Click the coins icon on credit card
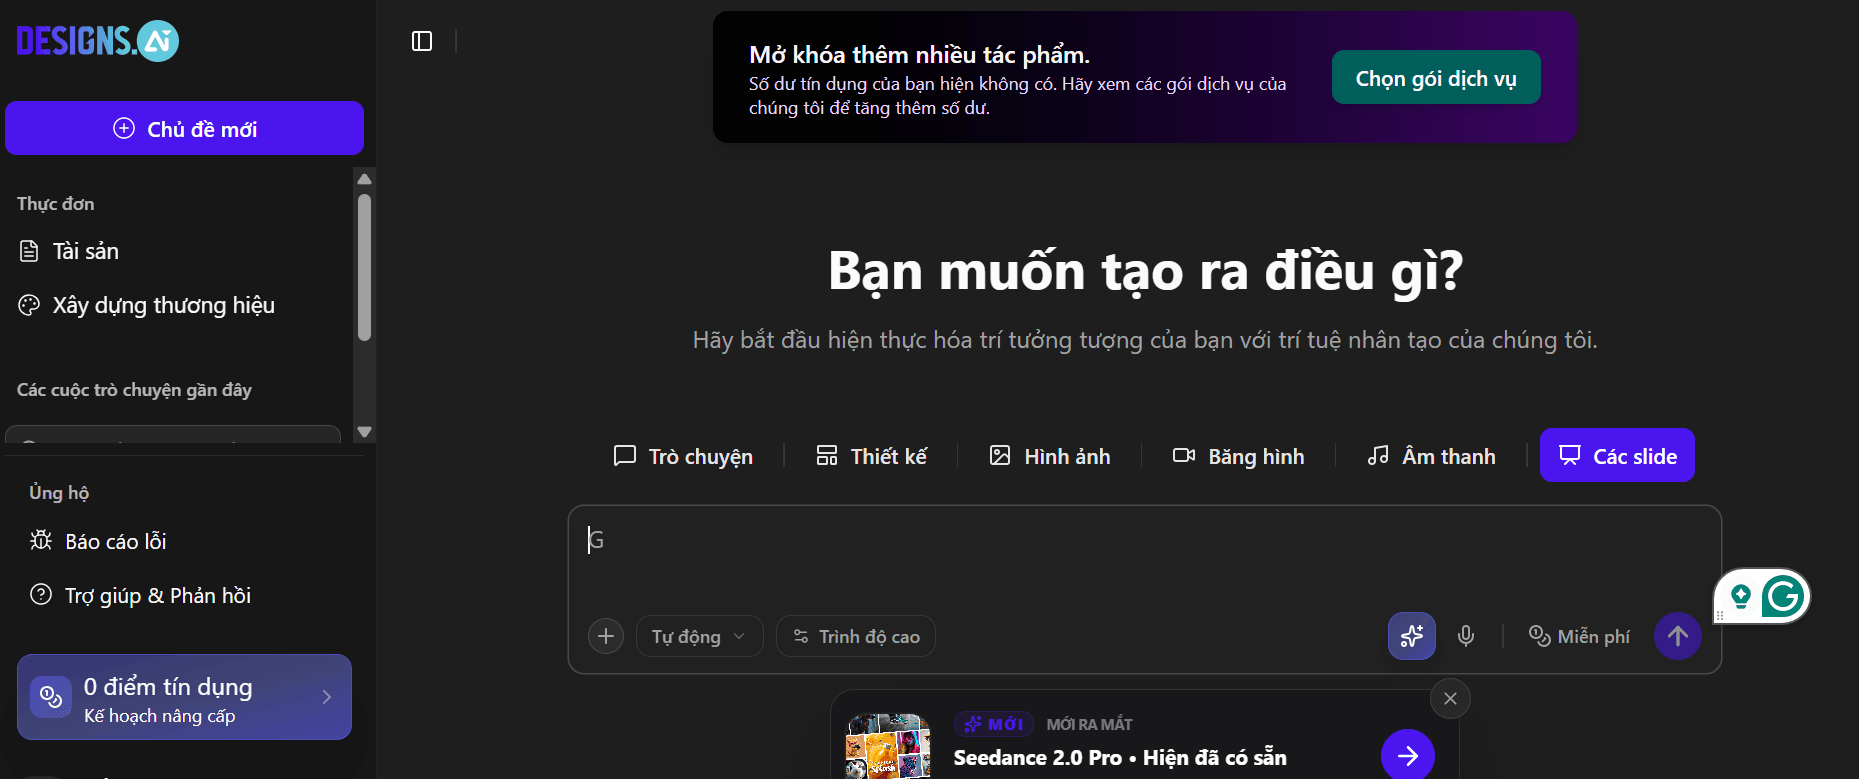Screen dimensions: 1859x779 pos(51,697)
